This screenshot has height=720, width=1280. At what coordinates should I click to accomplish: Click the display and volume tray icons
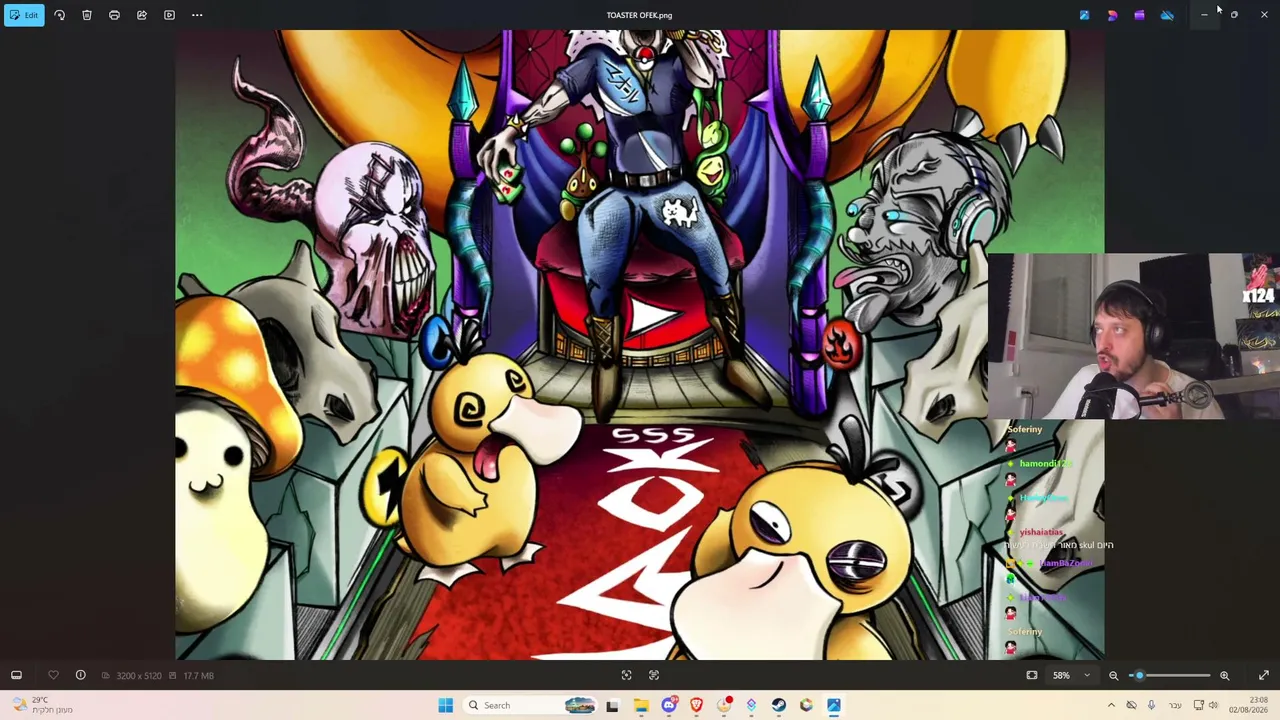[1206, 705]
